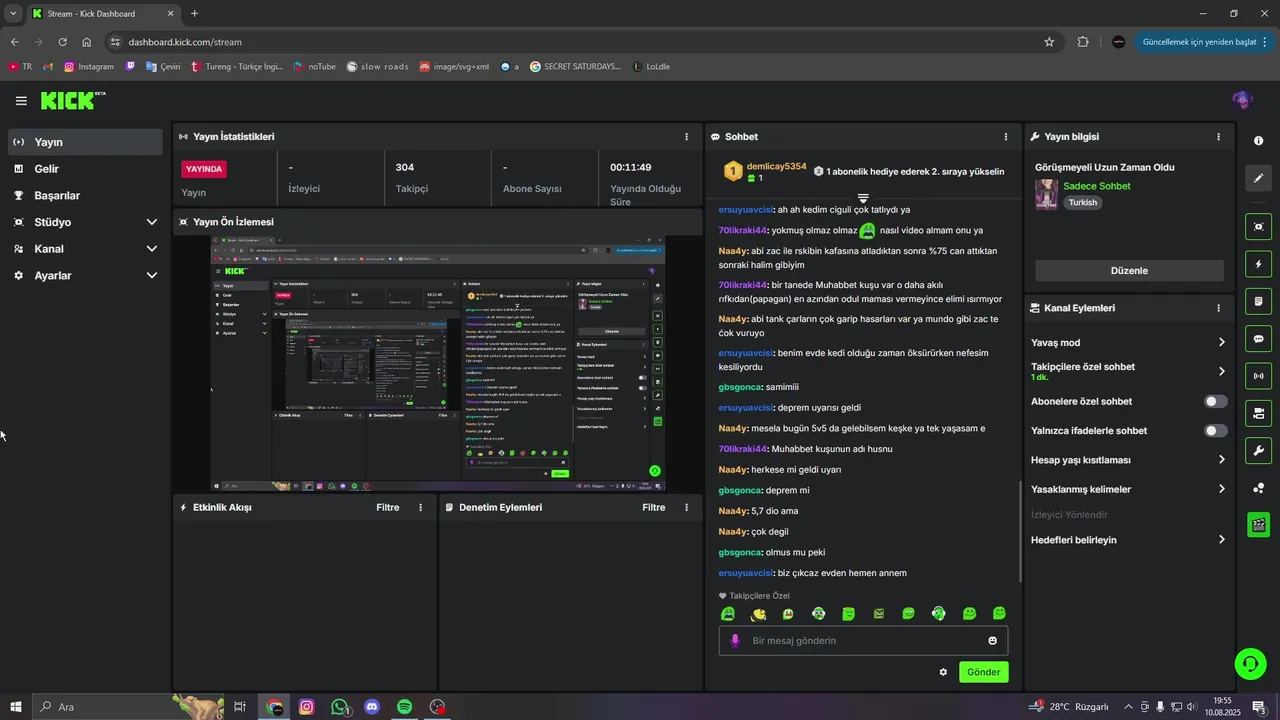
Task: Insert the yellow bee emote
Action: [x=758, y=614]
